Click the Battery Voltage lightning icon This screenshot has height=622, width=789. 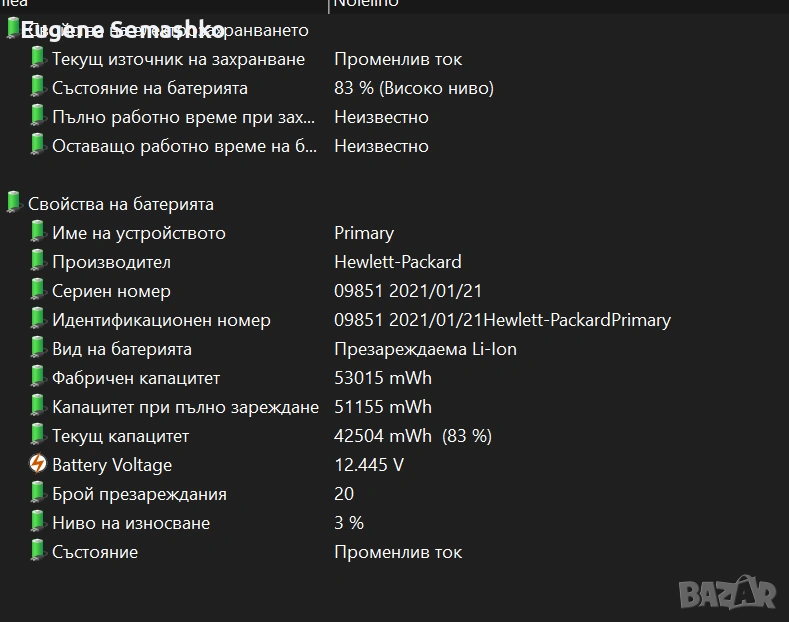[38, 464]
